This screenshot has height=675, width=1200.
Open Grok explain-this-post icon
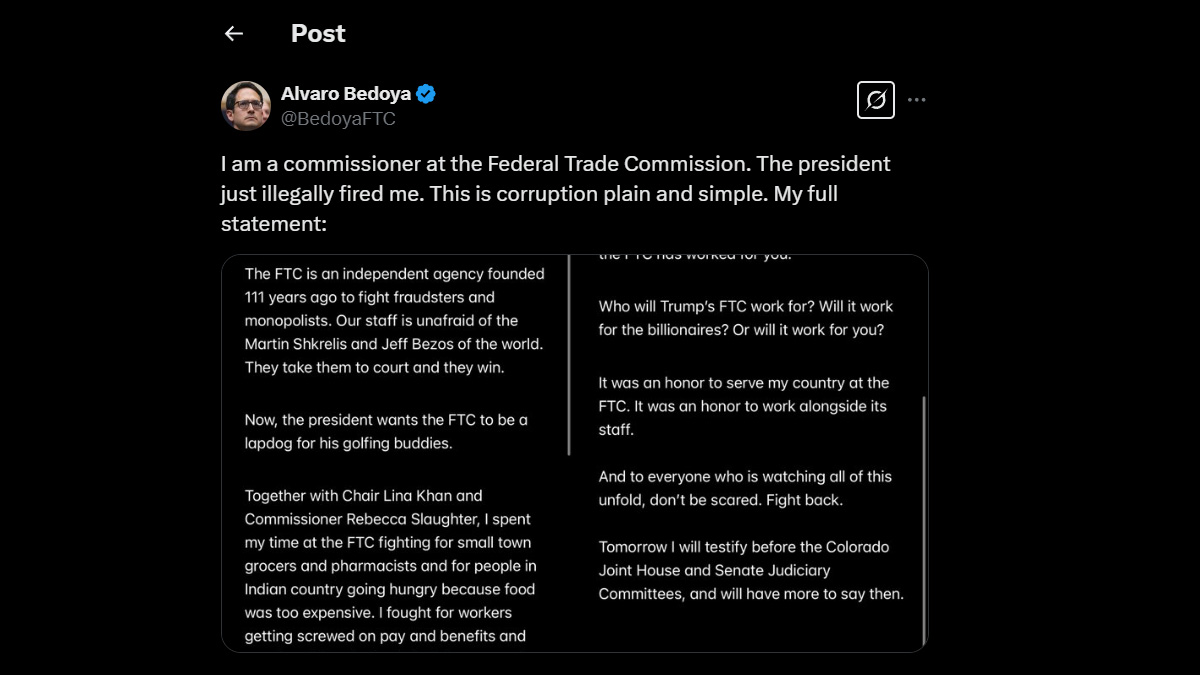click(876, 100)
